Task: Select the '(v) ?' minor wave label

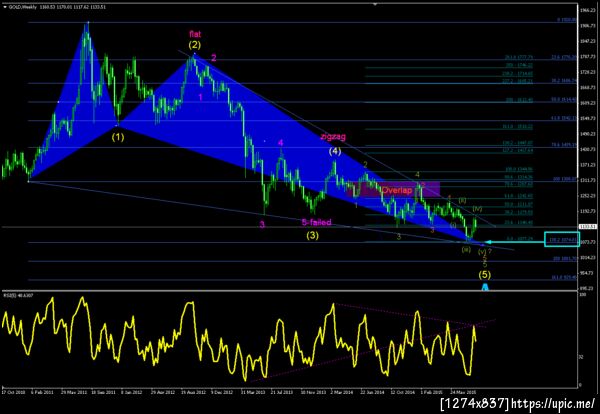Action: click(485, 251)
